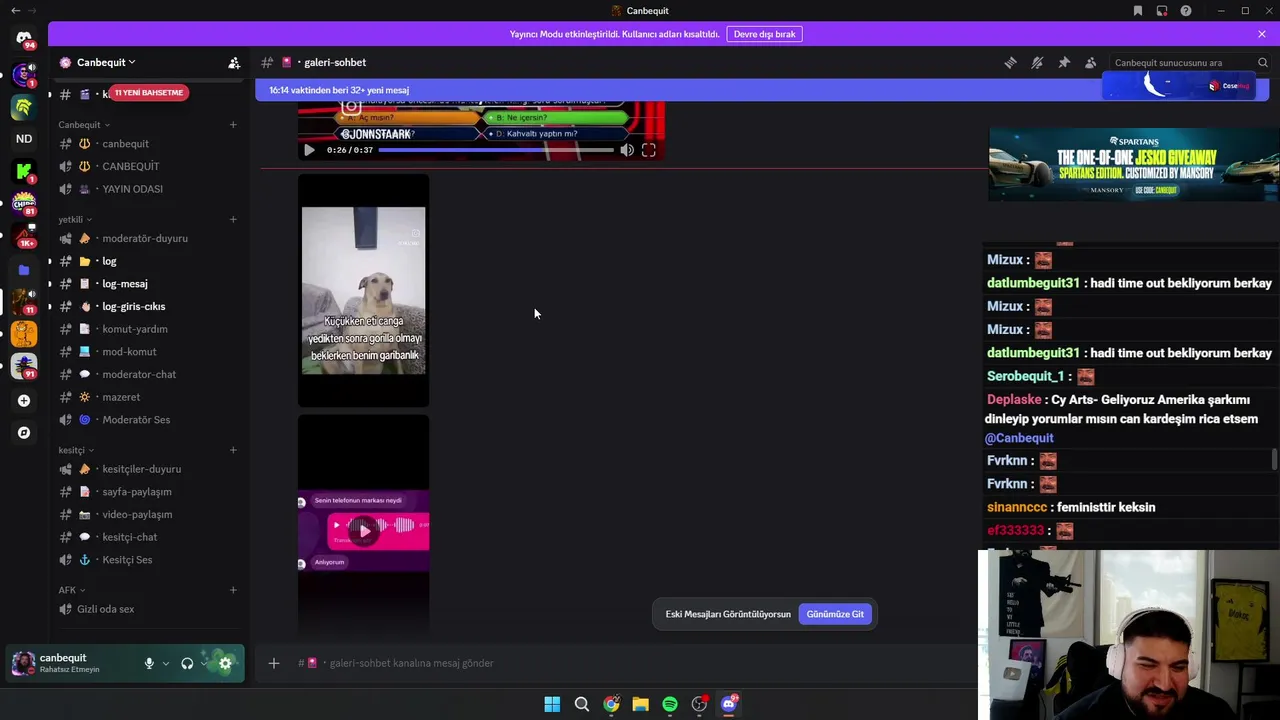
Task: Invite people to Canbequit server
Action: coord(234,62)
